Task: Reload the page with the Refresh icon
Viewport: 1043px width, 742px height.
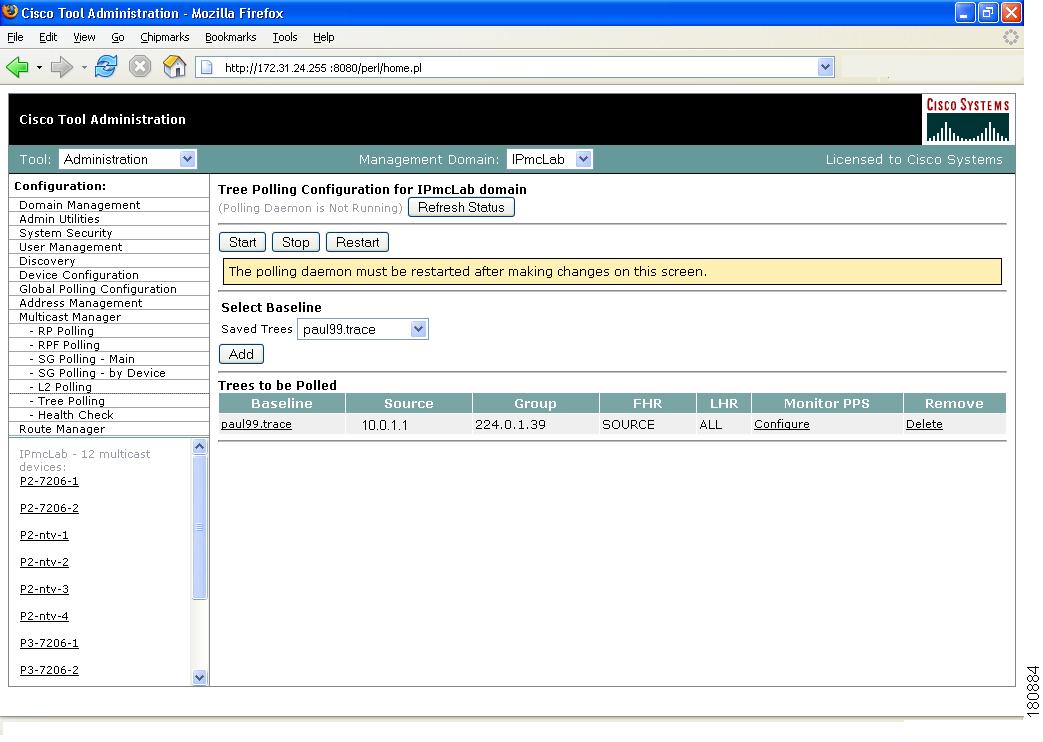Action: [x=106, y=67]
